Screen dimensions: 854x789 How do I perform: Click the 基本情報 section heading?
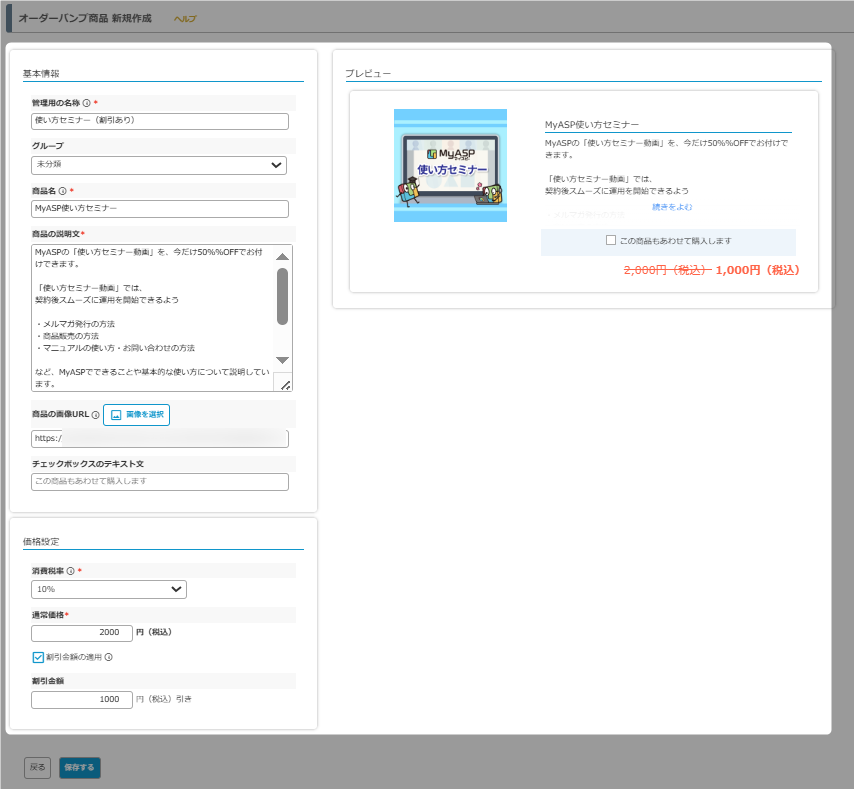point(41,74)
